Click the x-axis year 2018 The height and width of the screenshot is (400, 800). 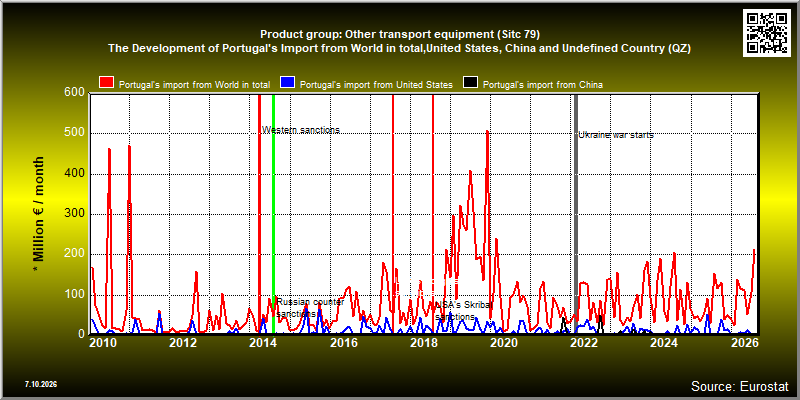(x=423, y=343)
